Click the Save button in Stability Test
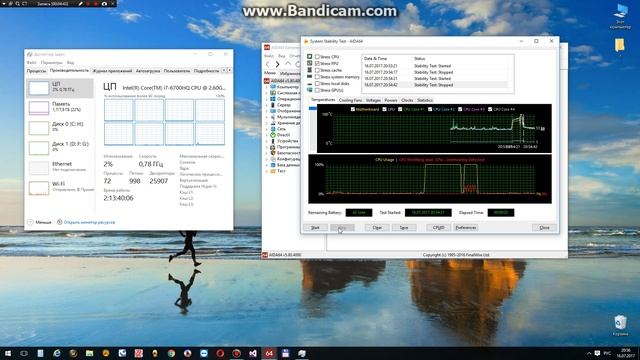 click(x=404, y=228)
